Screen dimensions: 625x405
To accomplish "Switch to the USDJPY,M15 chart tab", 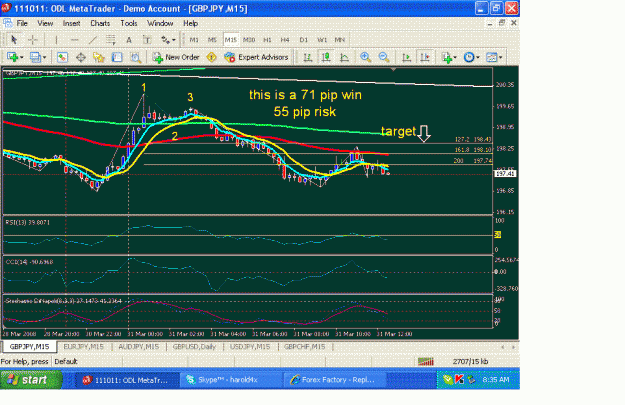I will [250, 347].
